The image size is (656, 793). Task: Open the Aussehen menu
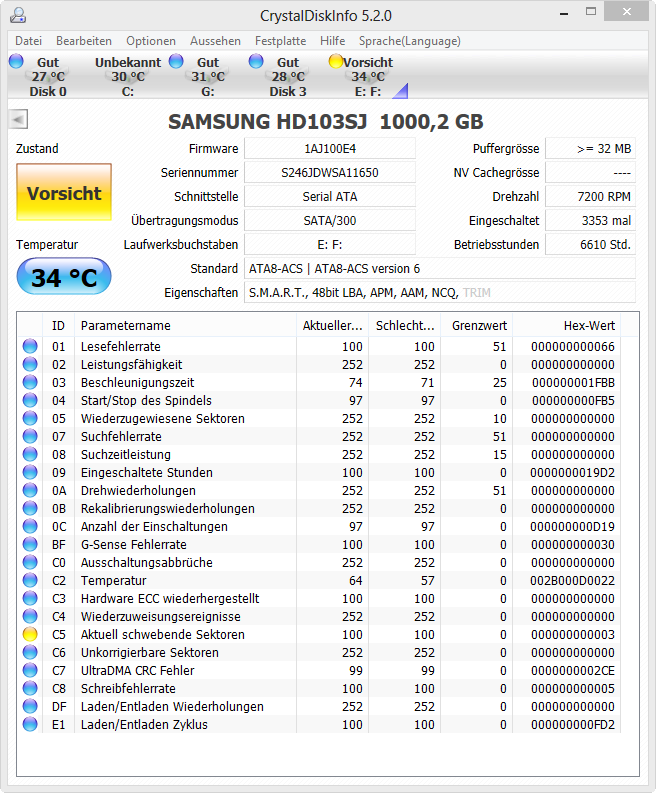click(215, 41)
